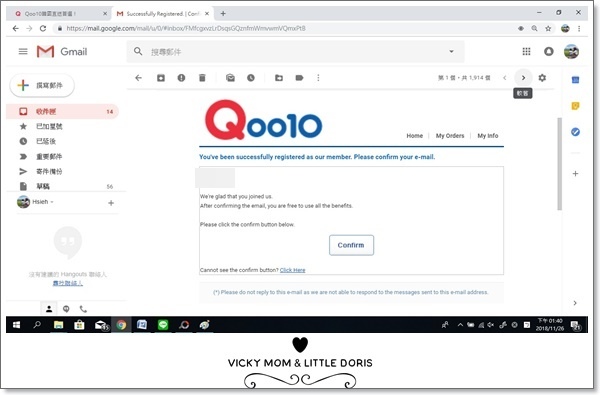Move email to a folder
Viewport: 600px width, 395px height.
pyautogui.click(x=279, y=78)
